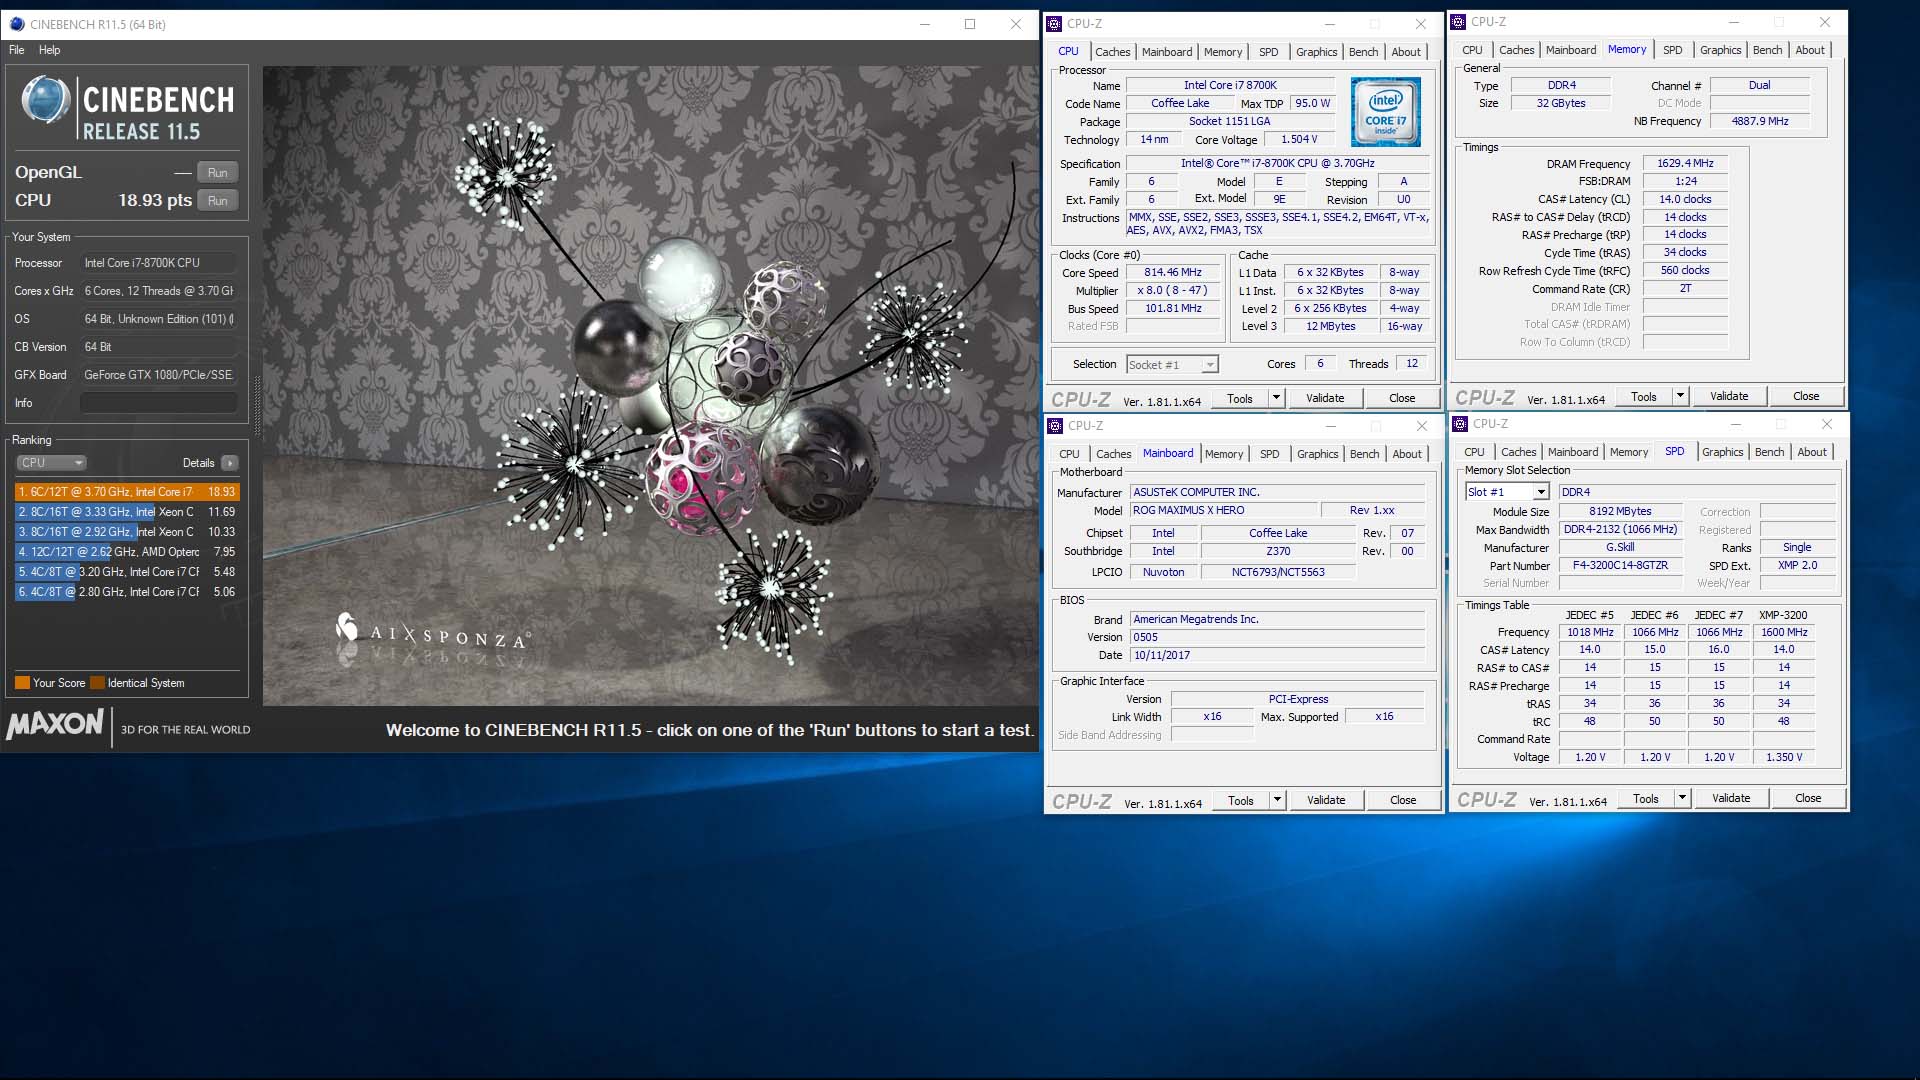This screenshot has height=1080, width=1920.
Task: Click the Details label in Ranking panel
Action: coord(198,463)
